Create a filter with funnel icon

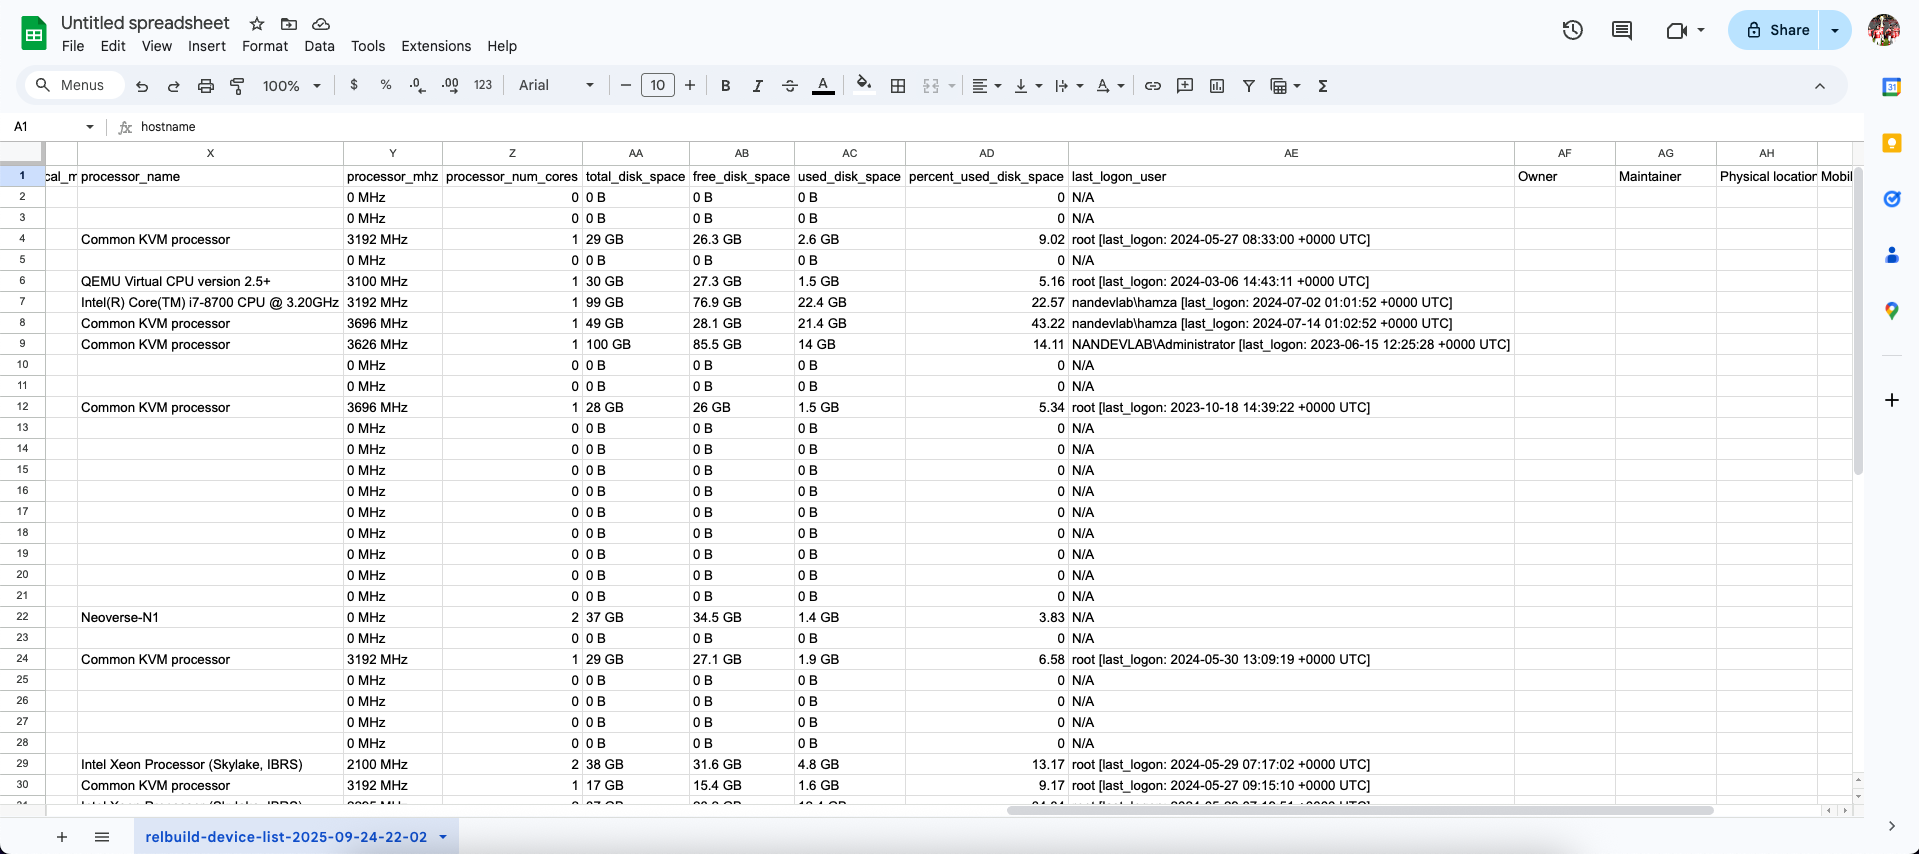(1248, 86)
